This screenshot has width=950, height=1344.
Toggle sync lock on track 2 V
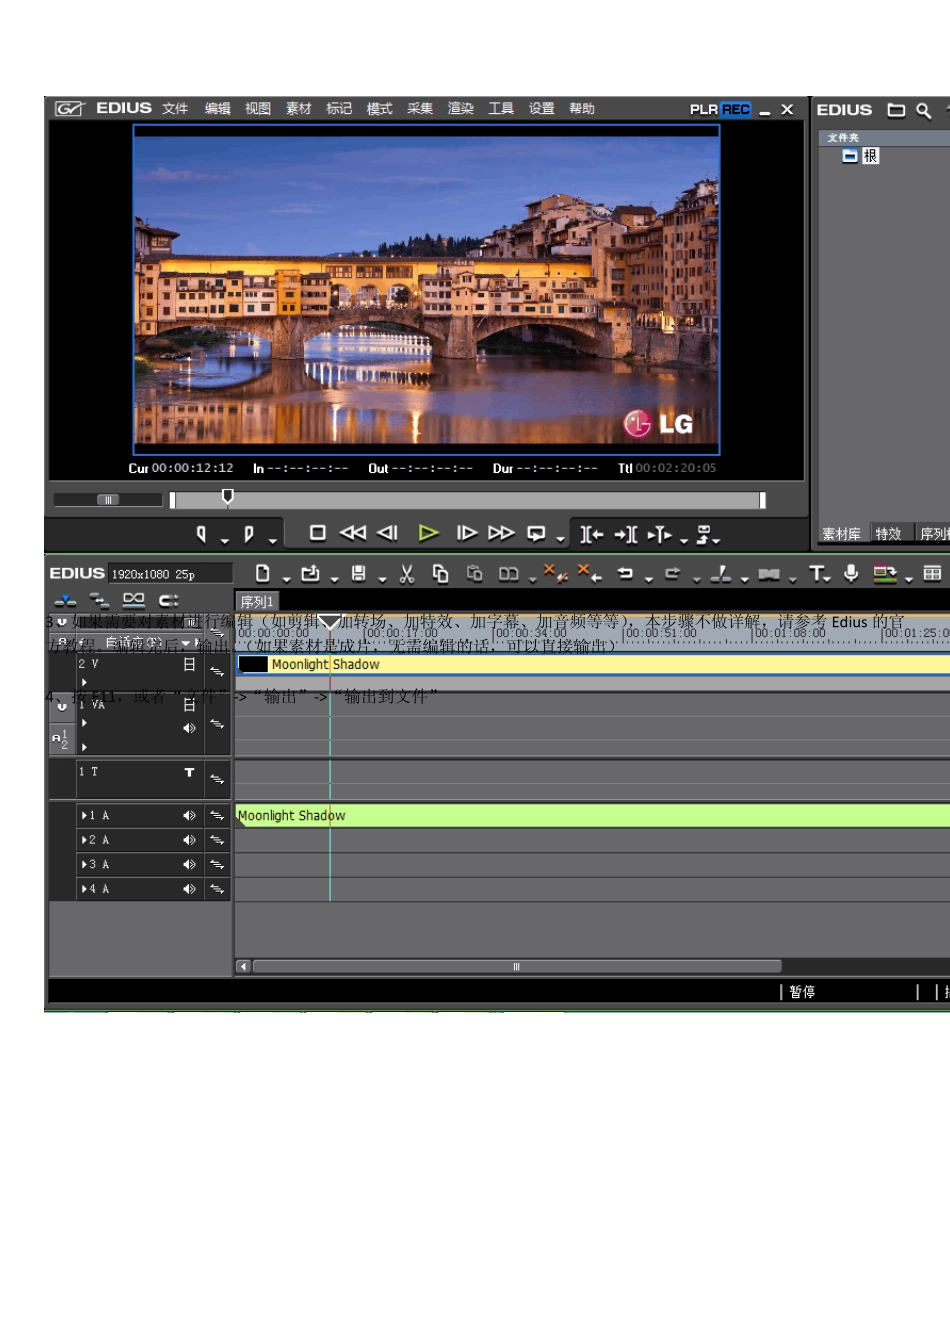tap(217, 671)
